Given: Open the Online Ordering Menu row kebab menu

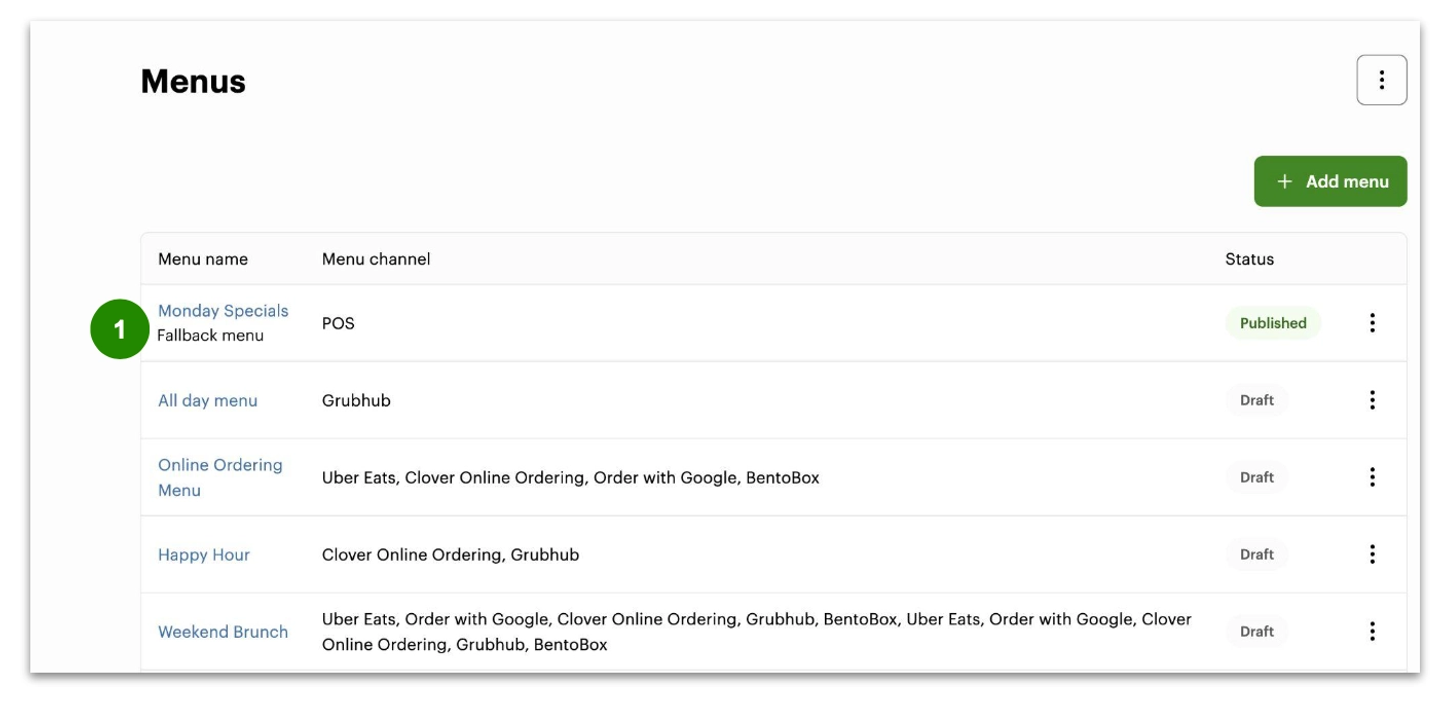Looking at the screenshot, I should [x=1372, y=477].
